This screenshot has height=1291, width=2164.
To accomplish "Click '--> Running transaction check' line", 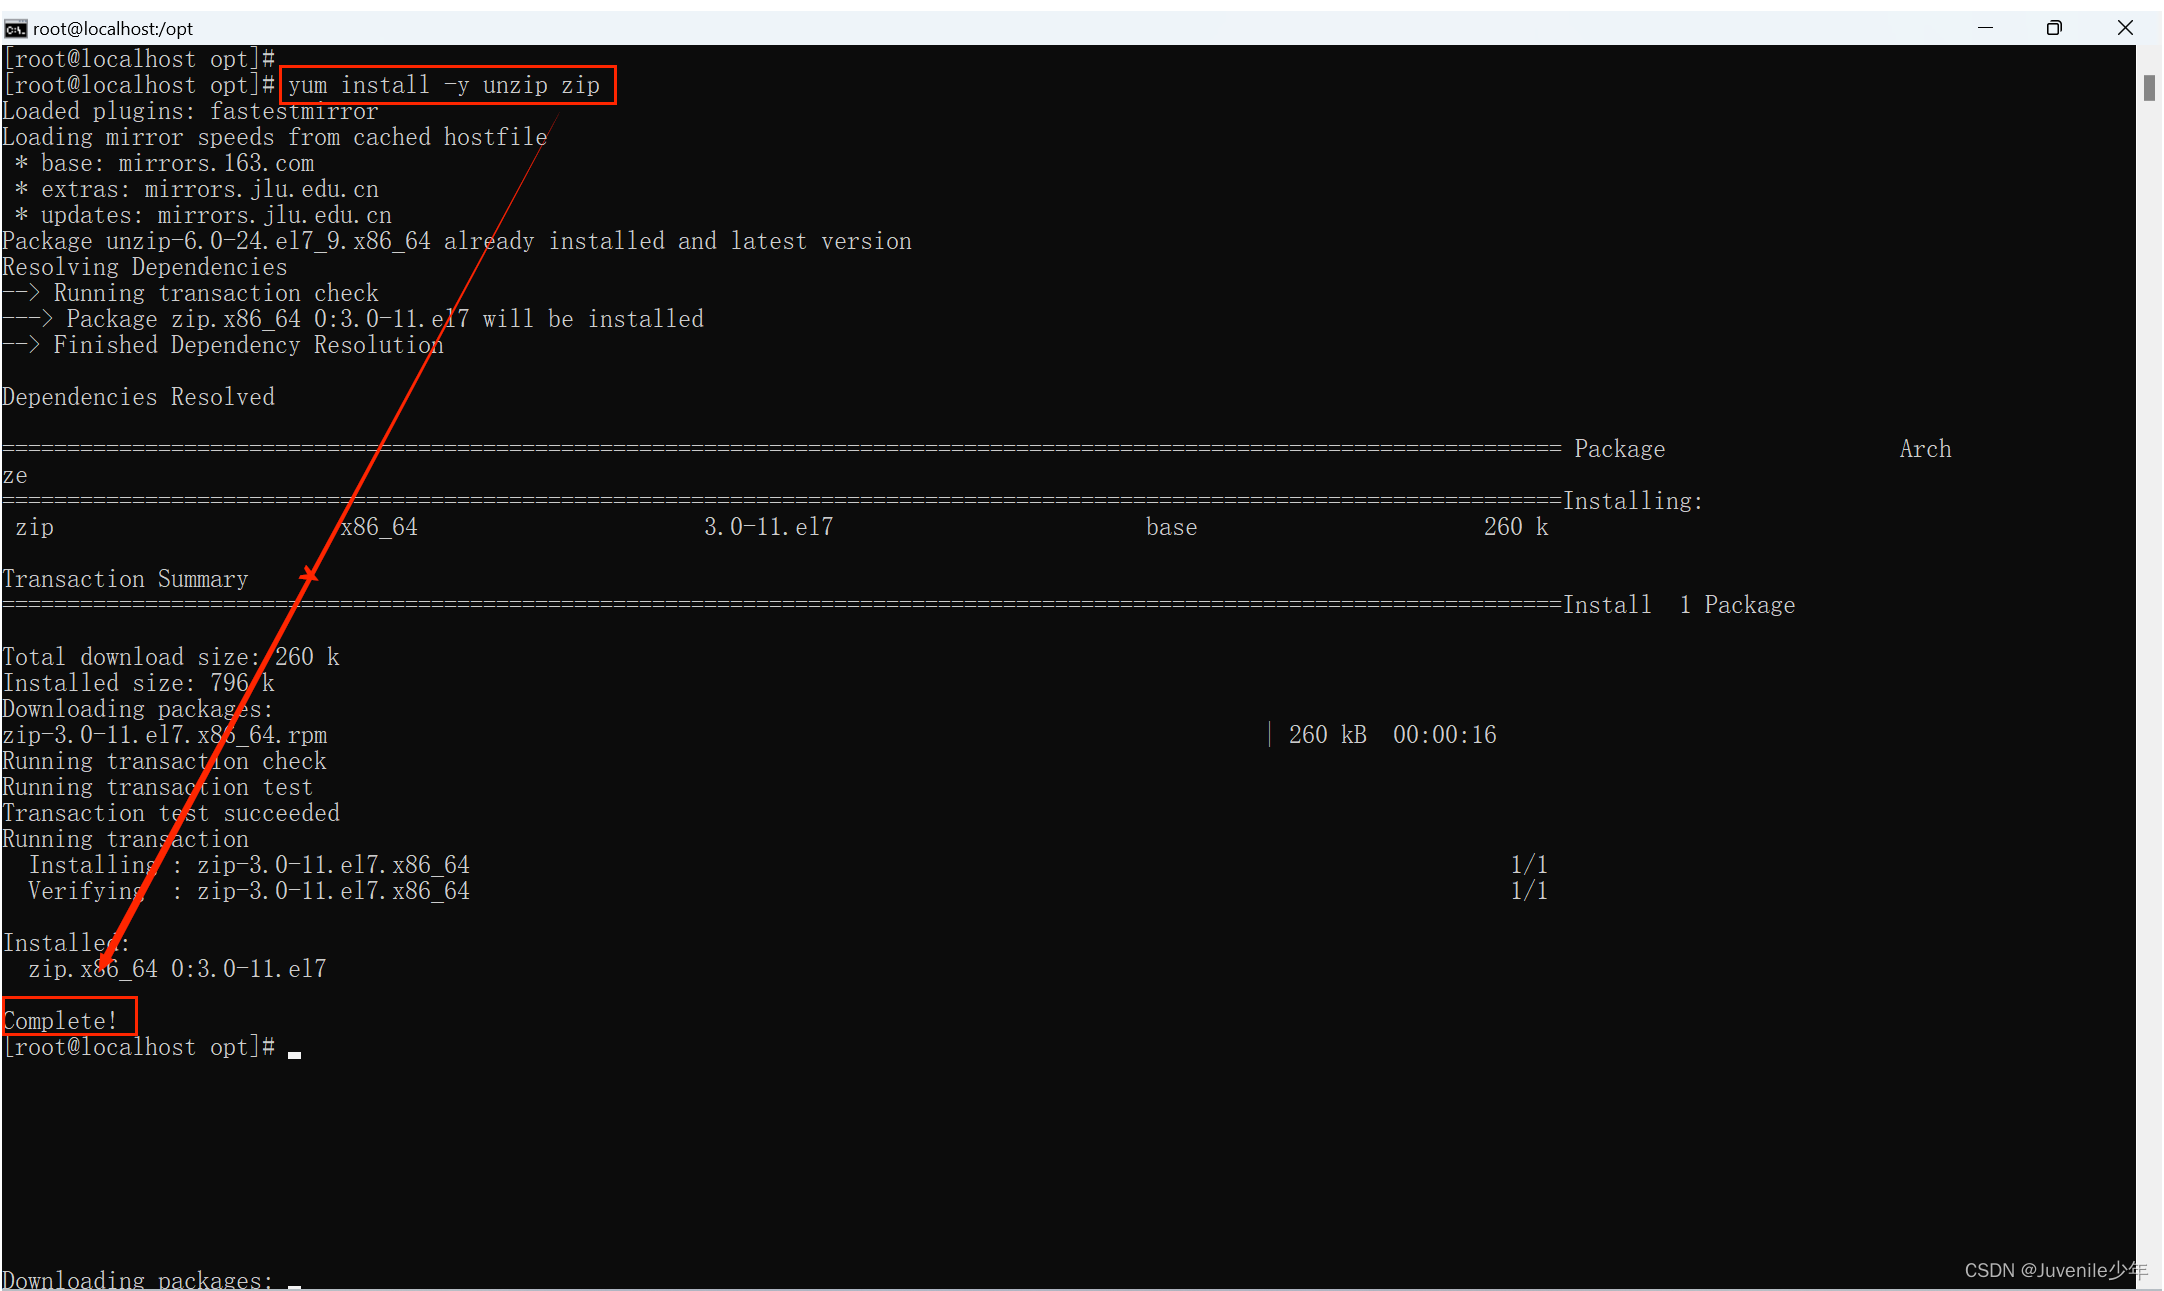I will [191, 293].
